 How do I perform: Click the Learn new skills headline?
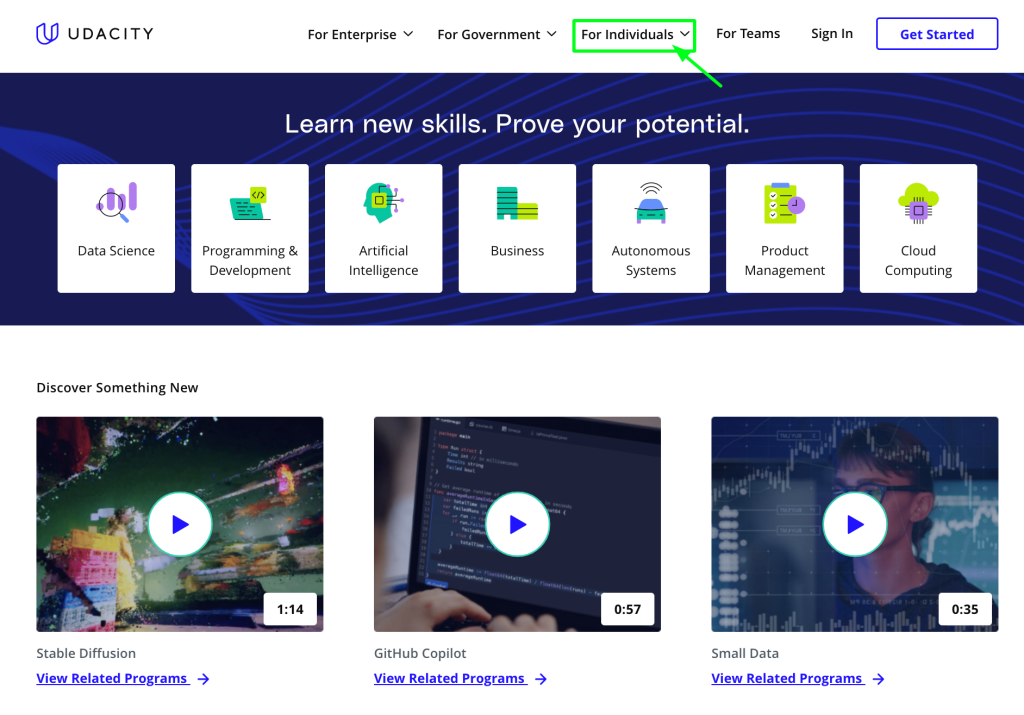[517, 124]
